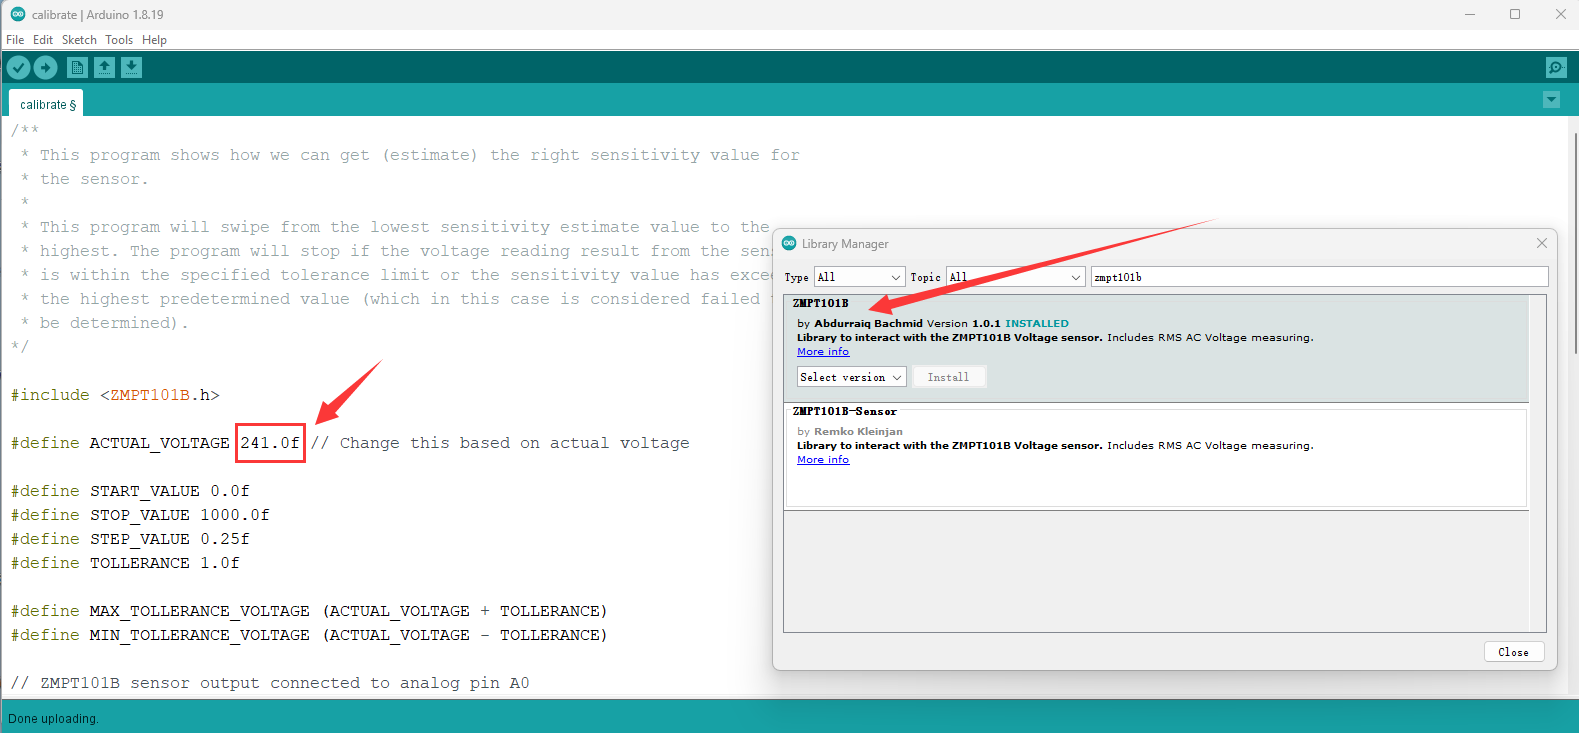Open the Topic filter dropdown
1579x733 pixels.
click(1015, 277)
